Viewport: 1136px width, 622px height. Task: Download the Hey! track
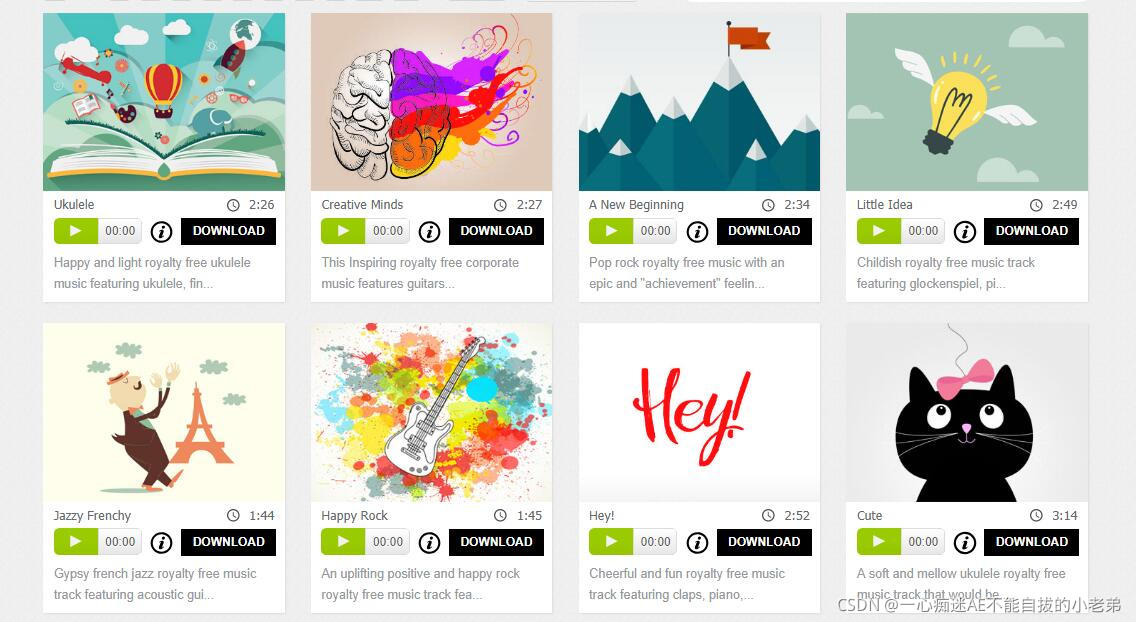point(764,542)
